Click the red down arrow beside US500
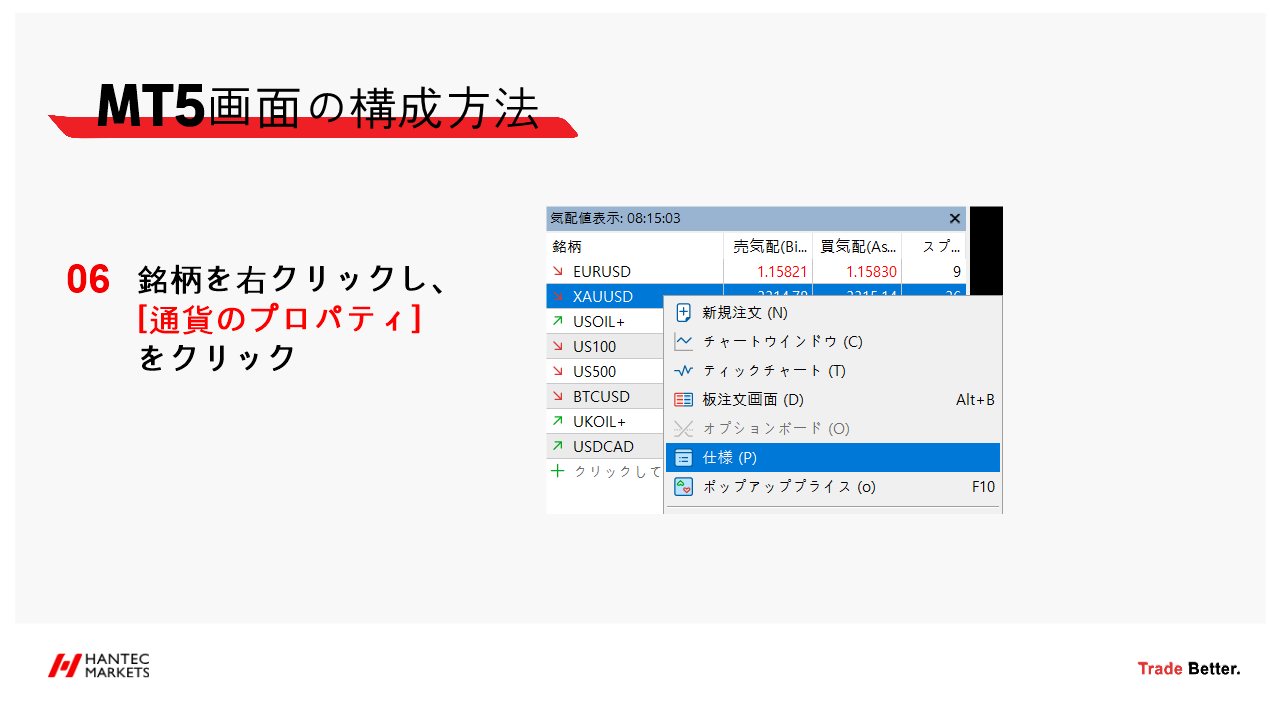This screenshot has height=720, width=1280. [558, 372]
